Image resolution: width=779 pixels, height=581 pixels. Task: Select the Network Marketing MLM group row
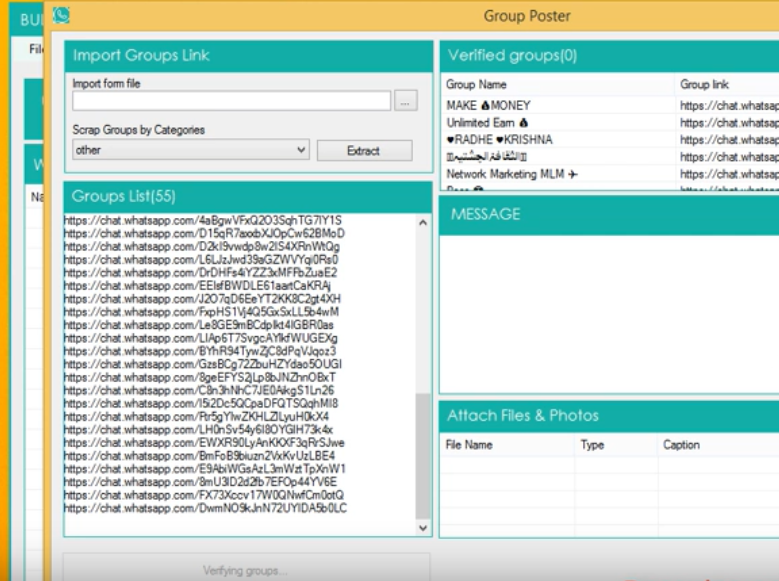[x=610, y=174]
